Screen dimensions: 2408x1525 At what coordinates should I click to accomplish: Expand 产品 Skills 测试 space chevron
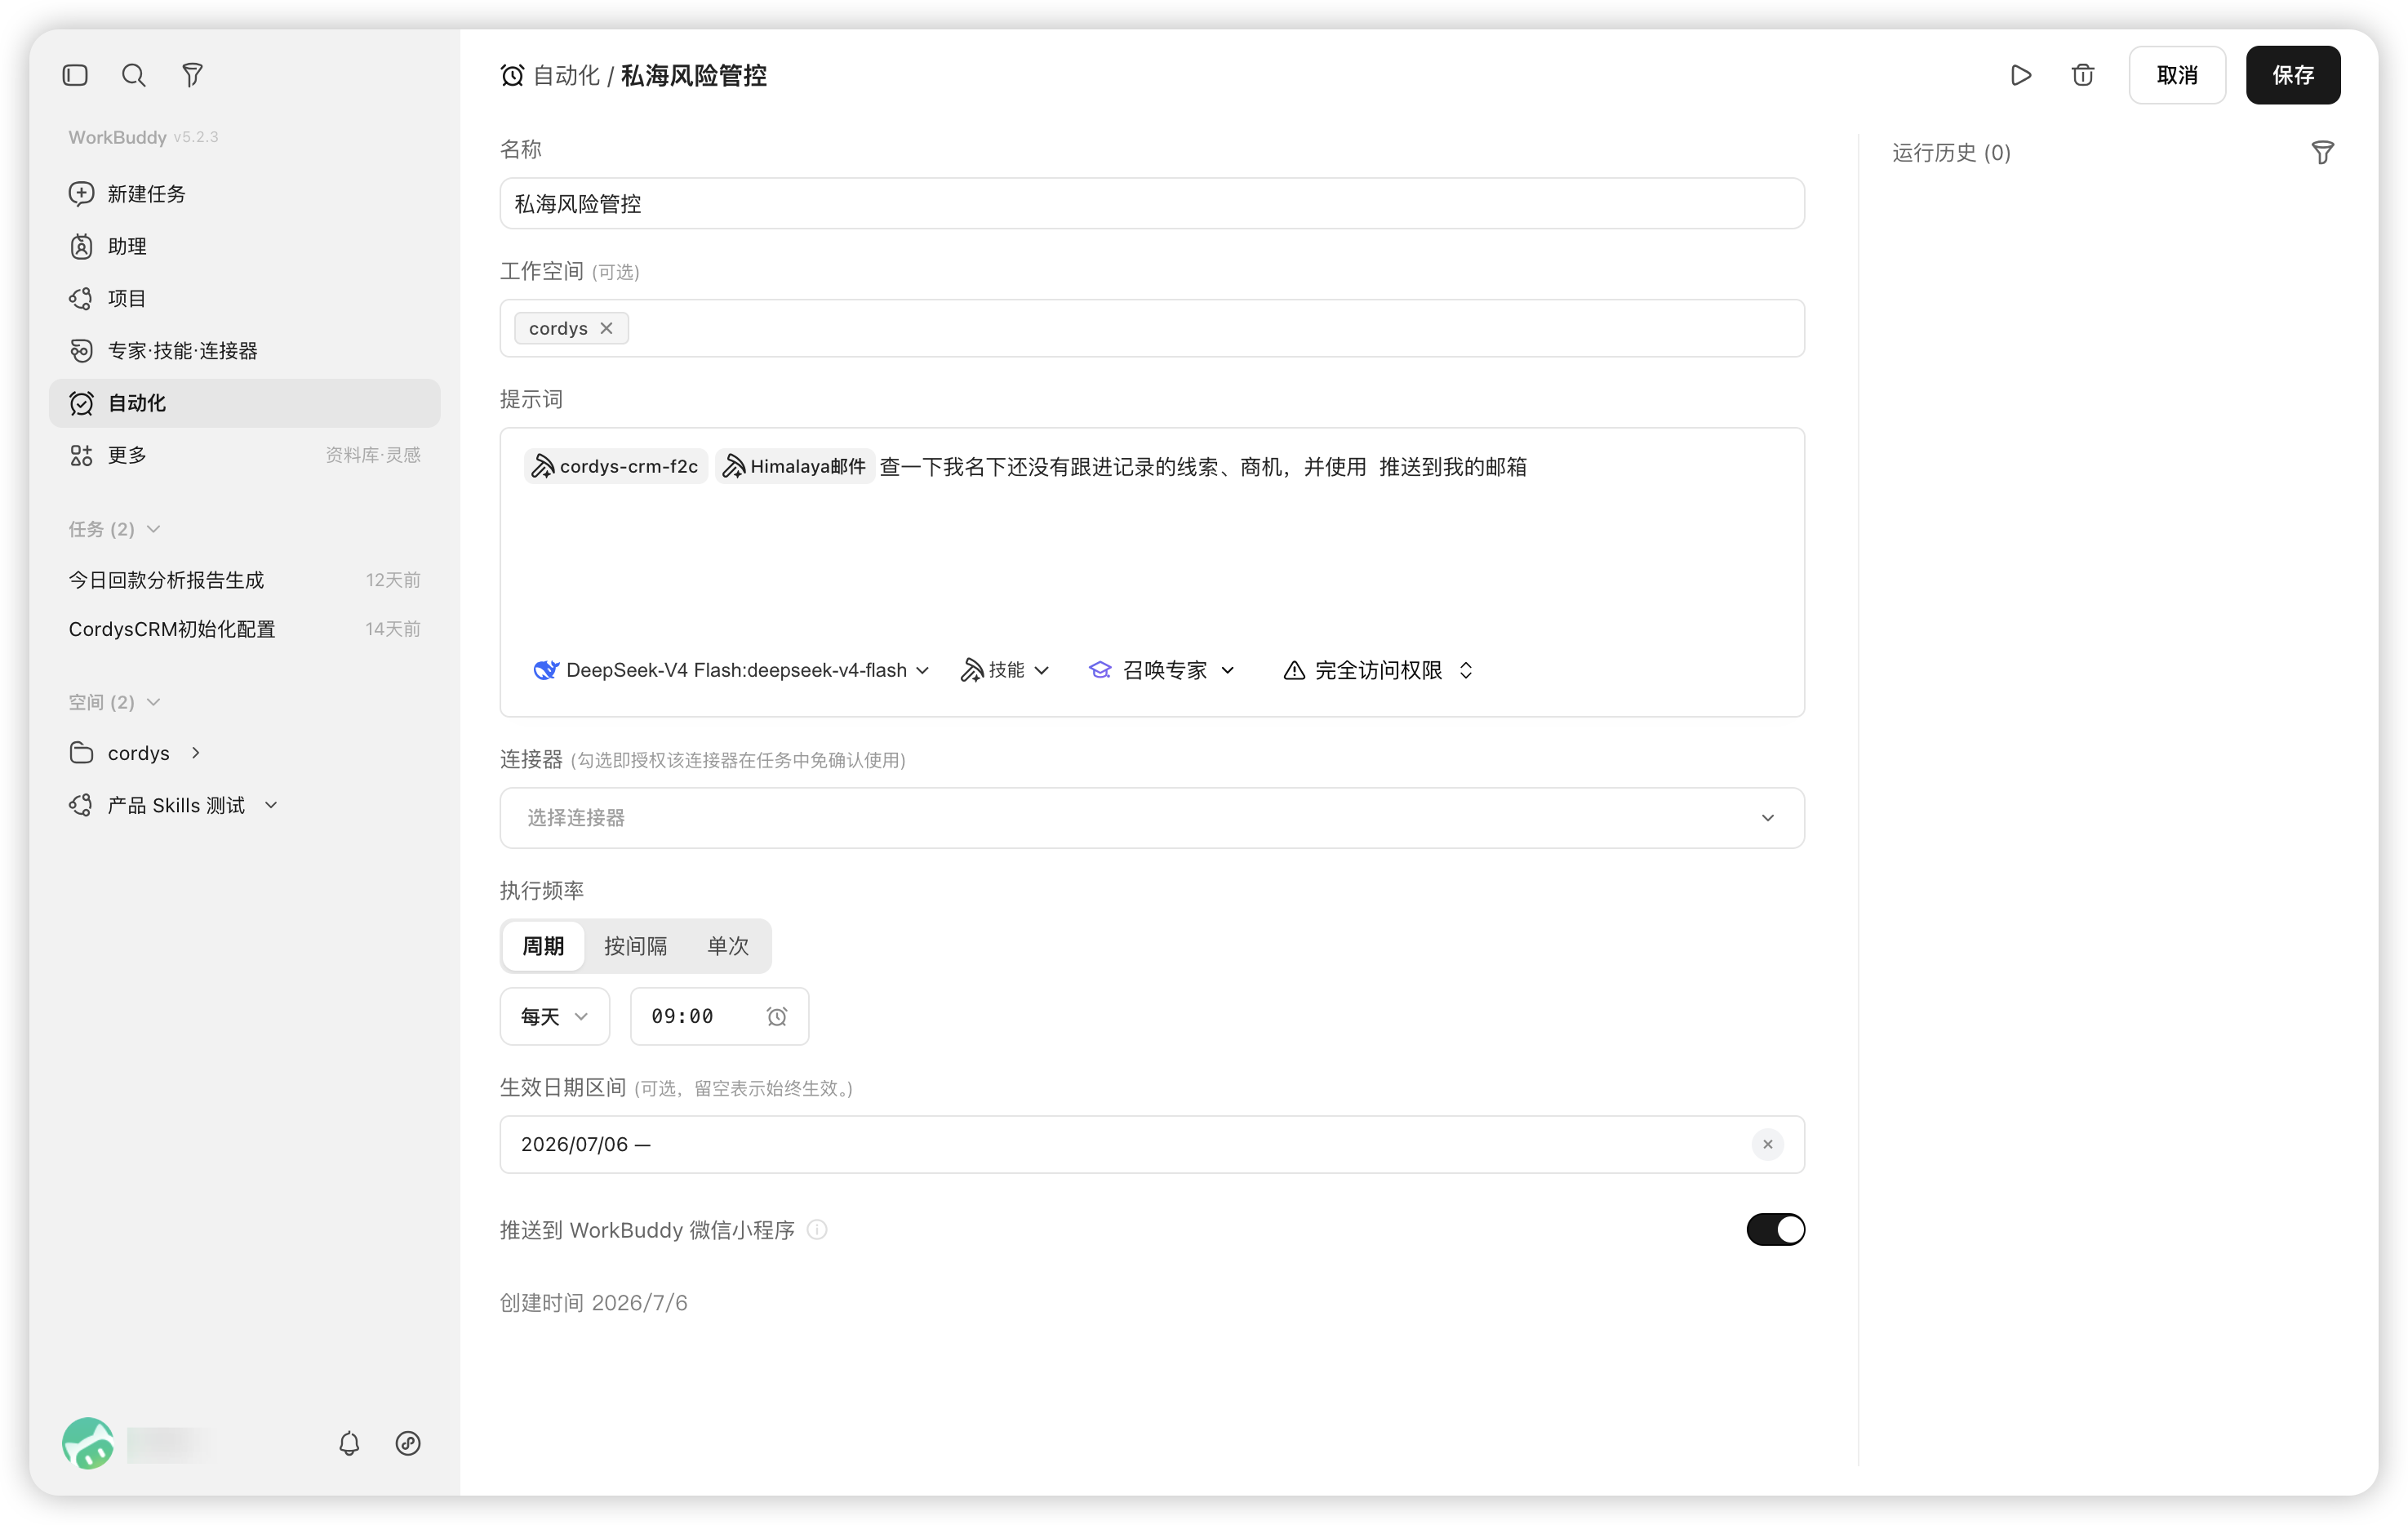271,805
